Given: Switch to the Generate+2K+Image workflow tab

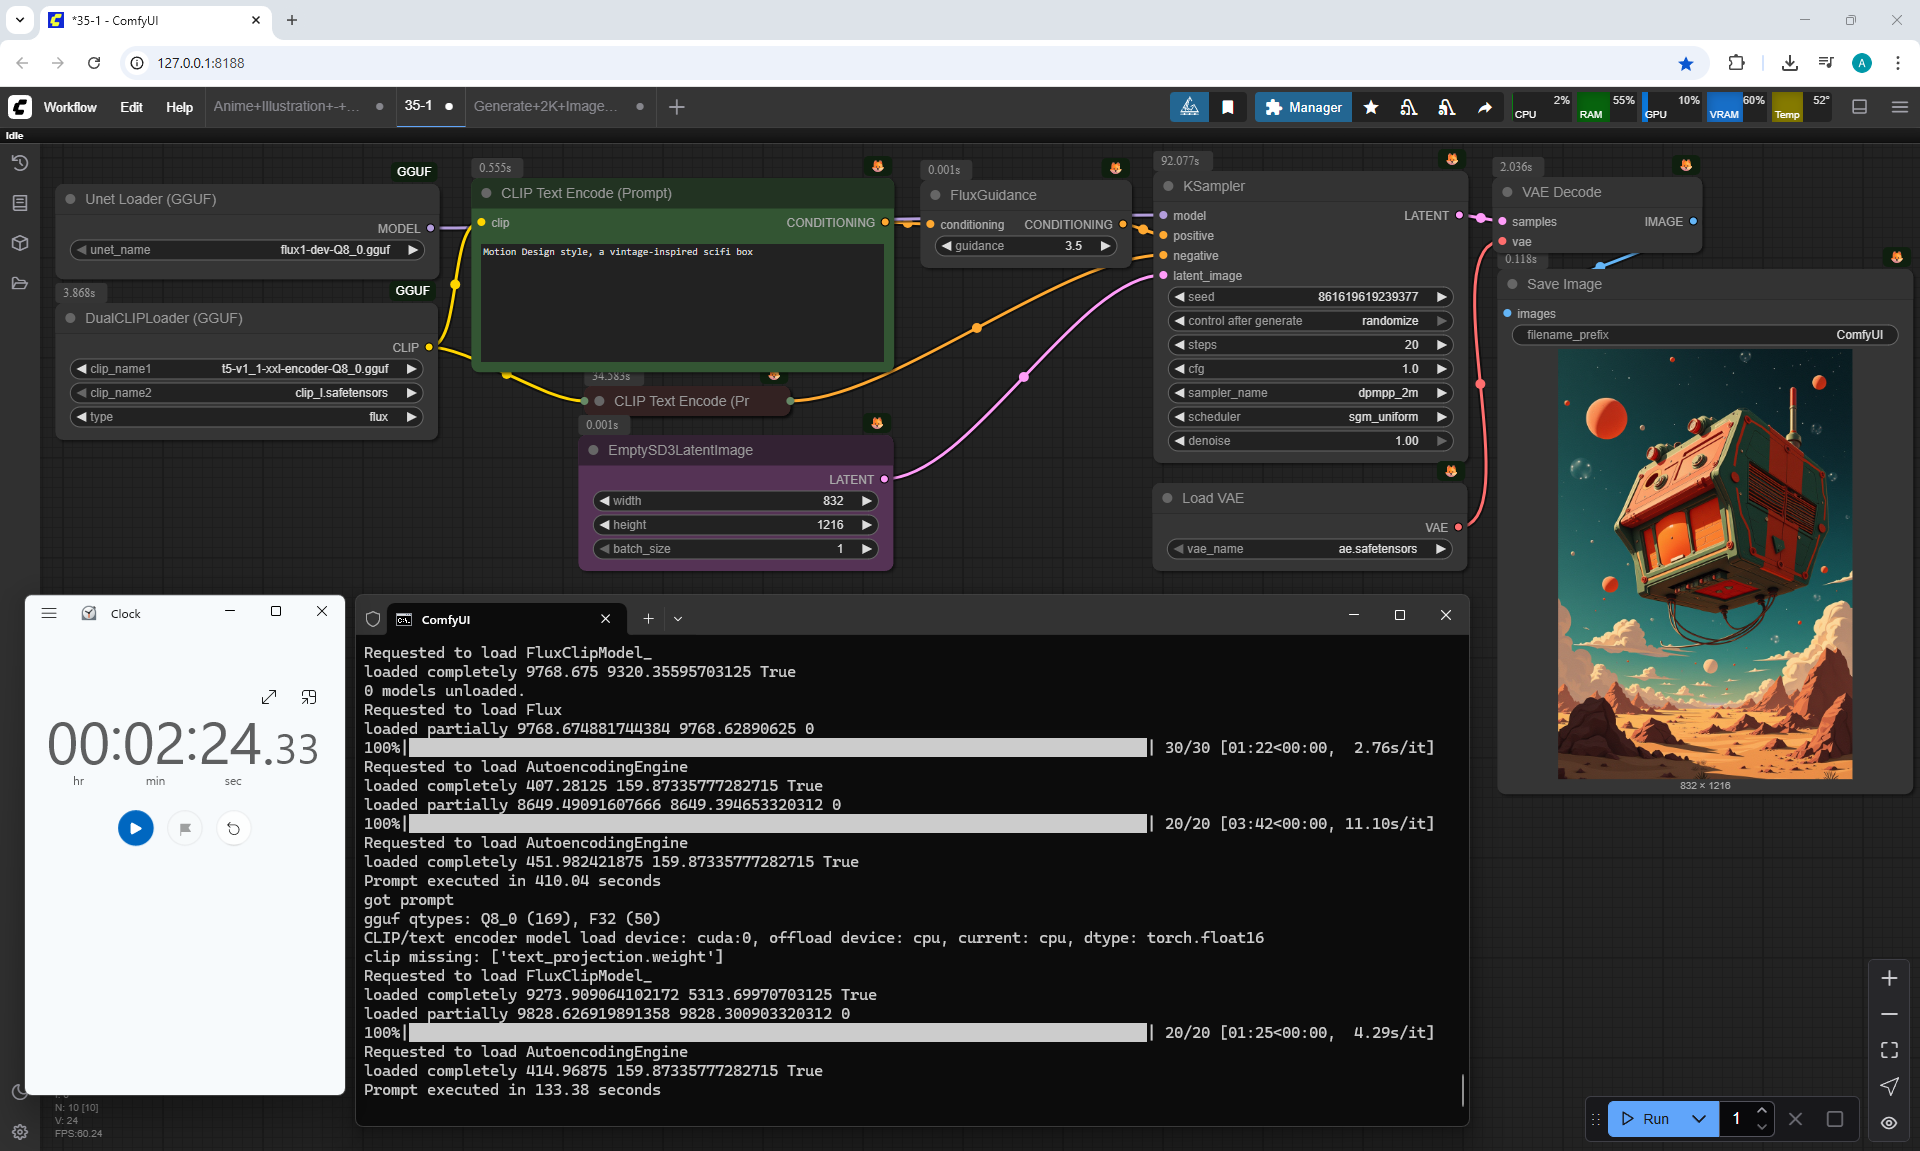Looking at the screenshot, I should pos(546,106).
